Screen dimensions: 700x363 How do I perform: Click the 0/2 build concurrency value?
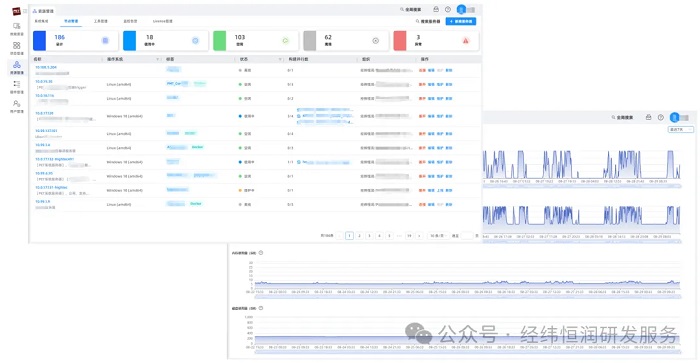tap(290, 98)
